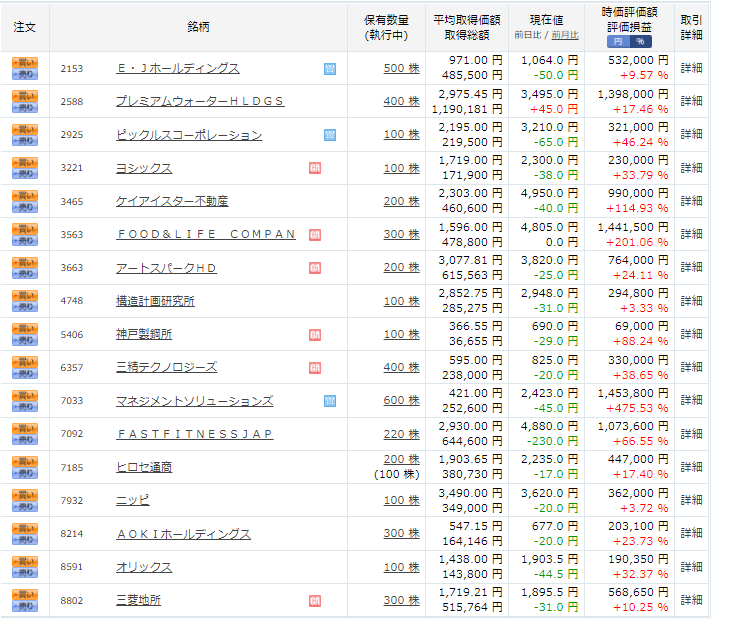This screenshot has width=731, height=619.
Task: Open the ヒロセ通商 stock link
Action: [144, 467]
